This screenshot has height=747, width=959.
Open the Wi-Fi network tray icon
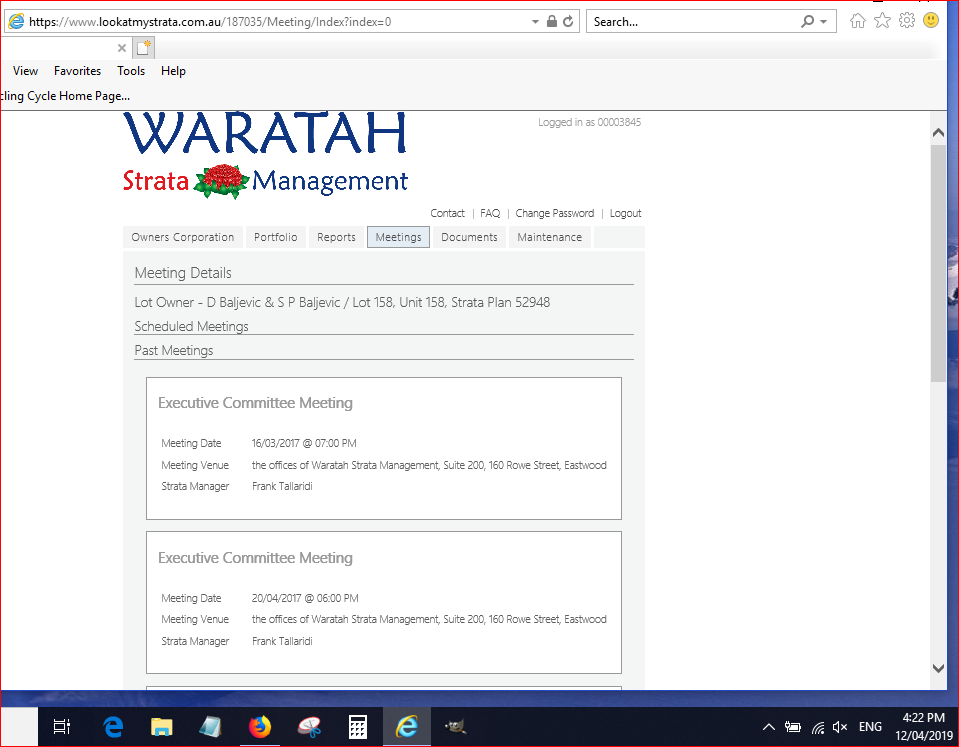(x=818, y=727)
